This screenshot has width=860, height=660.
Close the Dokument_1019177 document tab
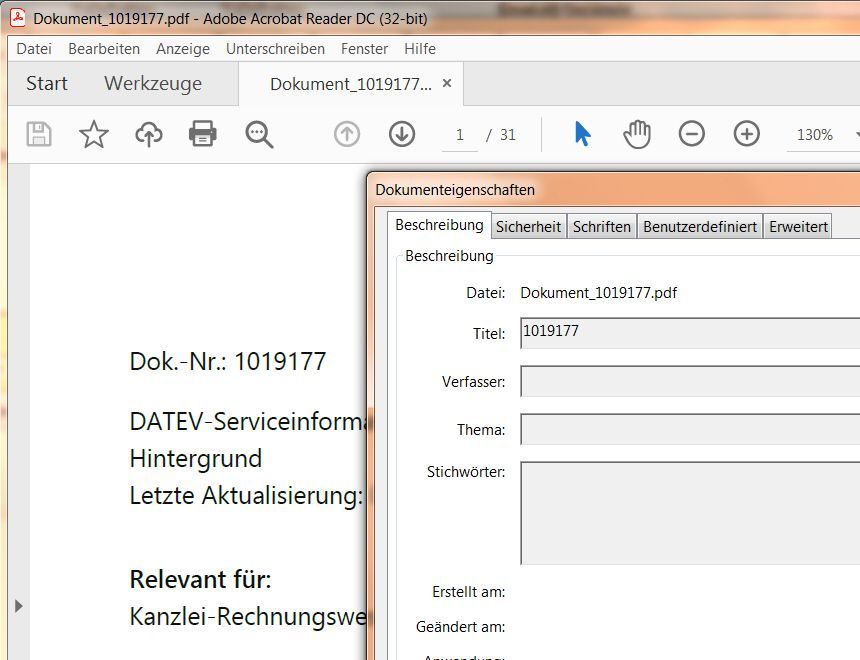pos(447,83)
